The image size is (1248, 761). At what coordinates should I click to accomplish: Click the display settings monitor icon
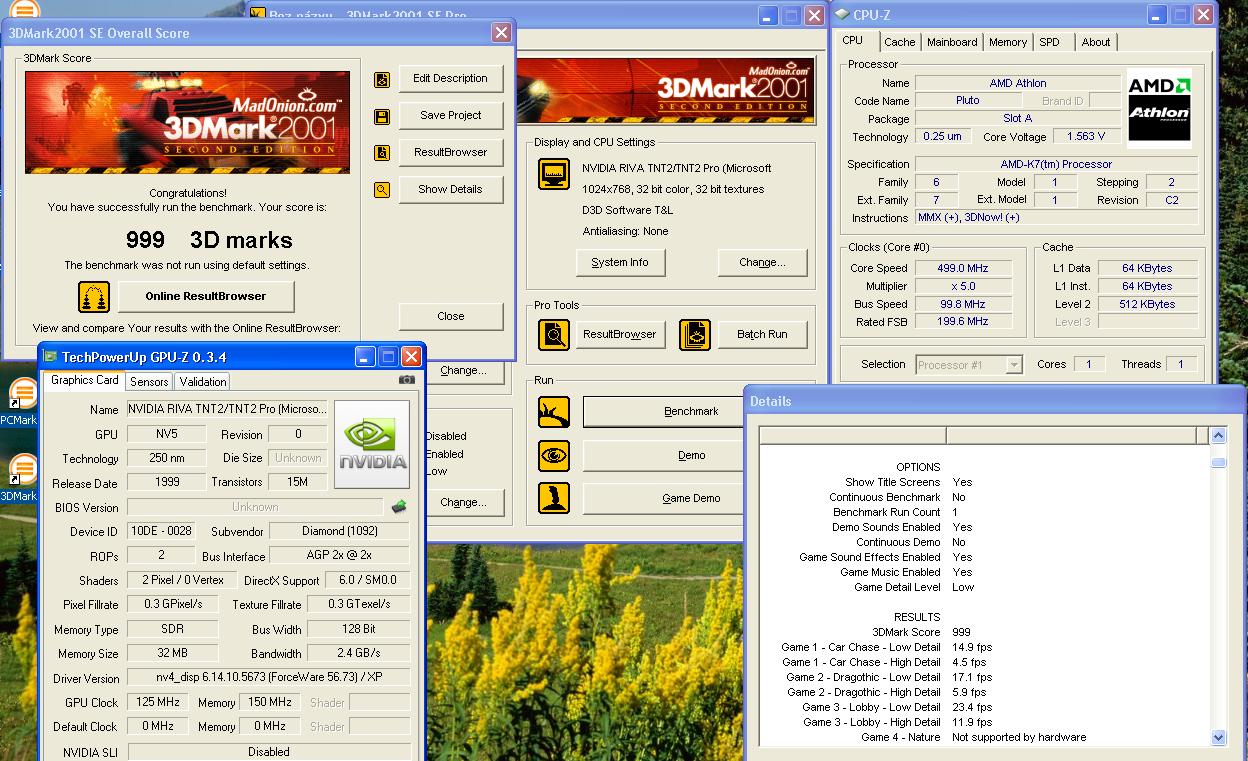pos(554,174)
